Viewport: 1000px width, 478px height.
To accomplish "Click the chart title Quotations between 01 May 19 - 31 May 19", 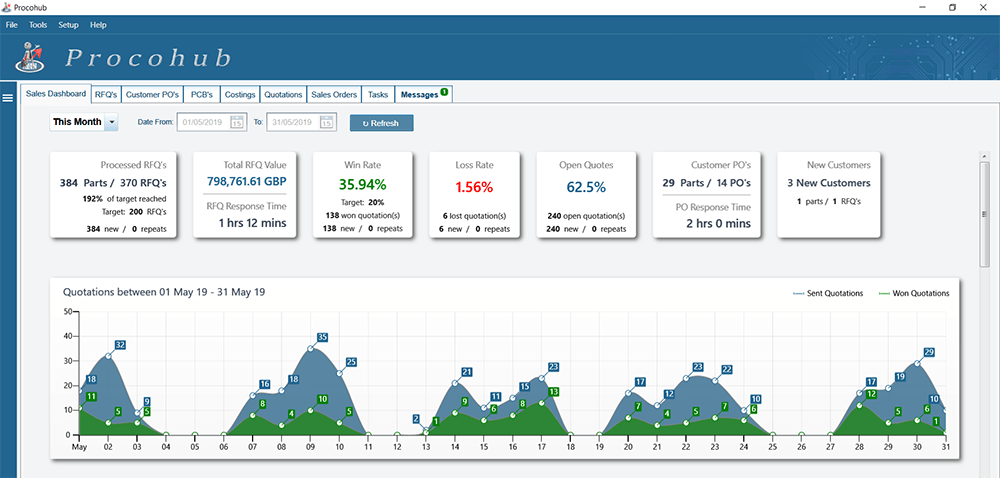I will [164, 292].
